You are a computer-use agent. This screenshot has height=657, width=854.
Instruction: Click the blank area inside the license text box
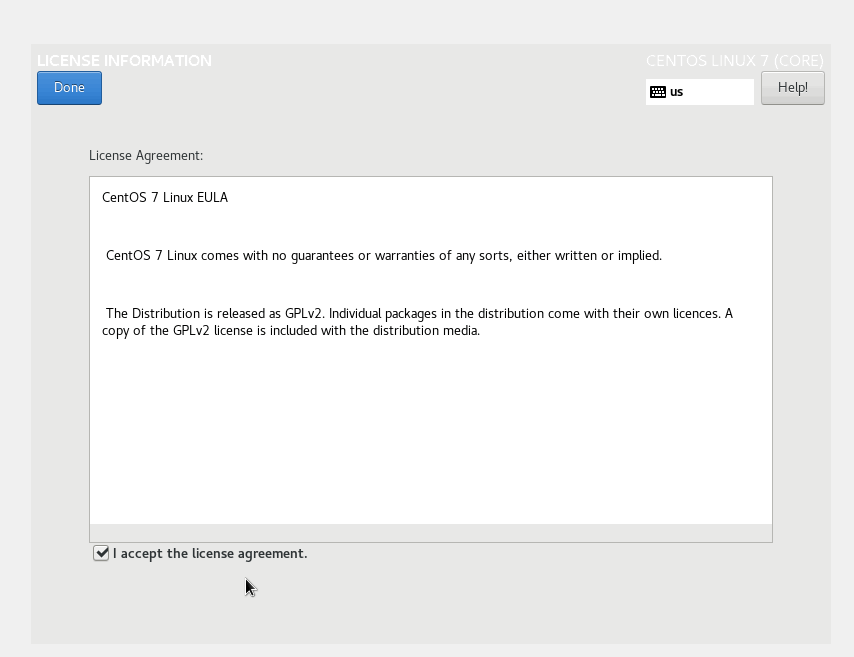pos(430,430)
